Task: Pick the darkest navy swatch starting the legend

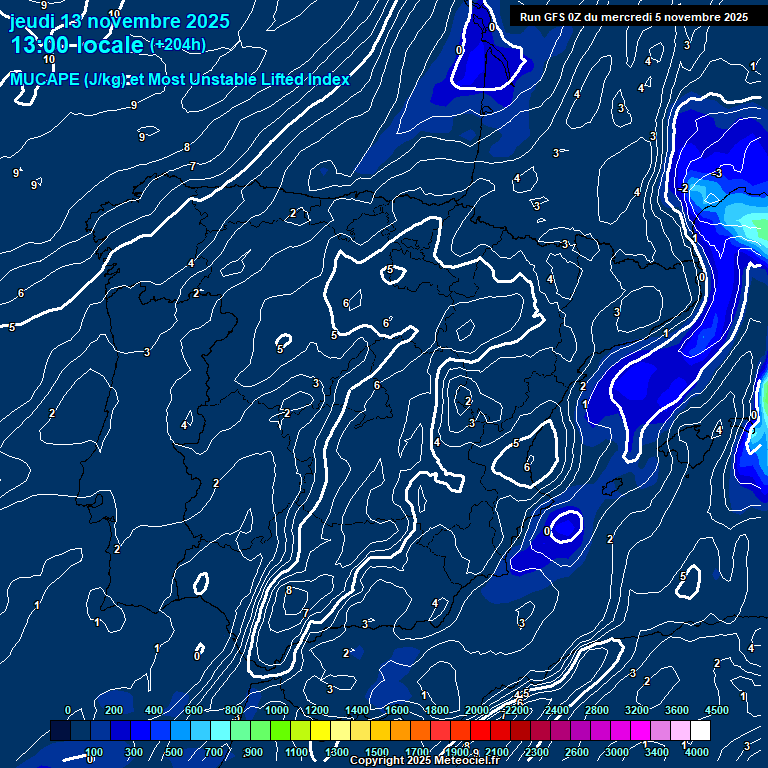Action: click(x=60, y=730)
